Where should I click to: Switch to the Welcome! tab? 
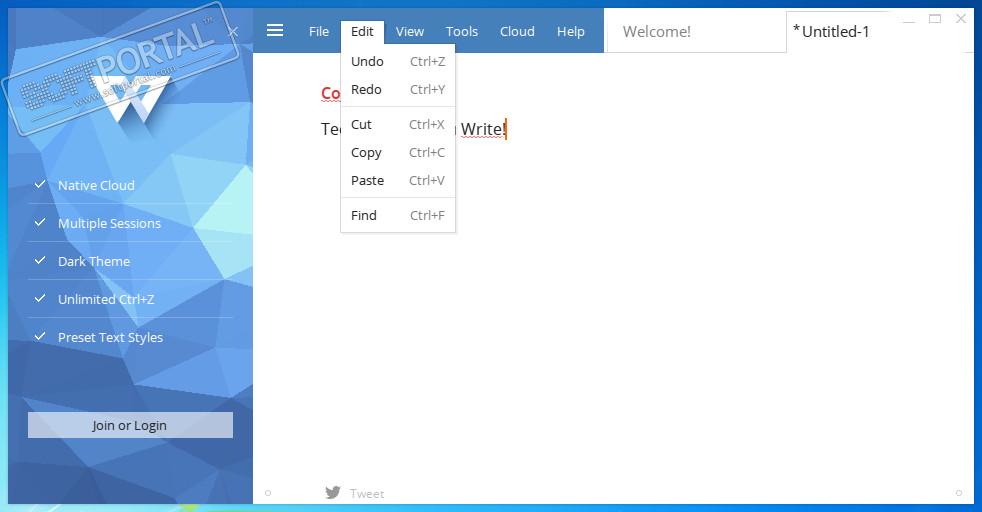(695, 31)
